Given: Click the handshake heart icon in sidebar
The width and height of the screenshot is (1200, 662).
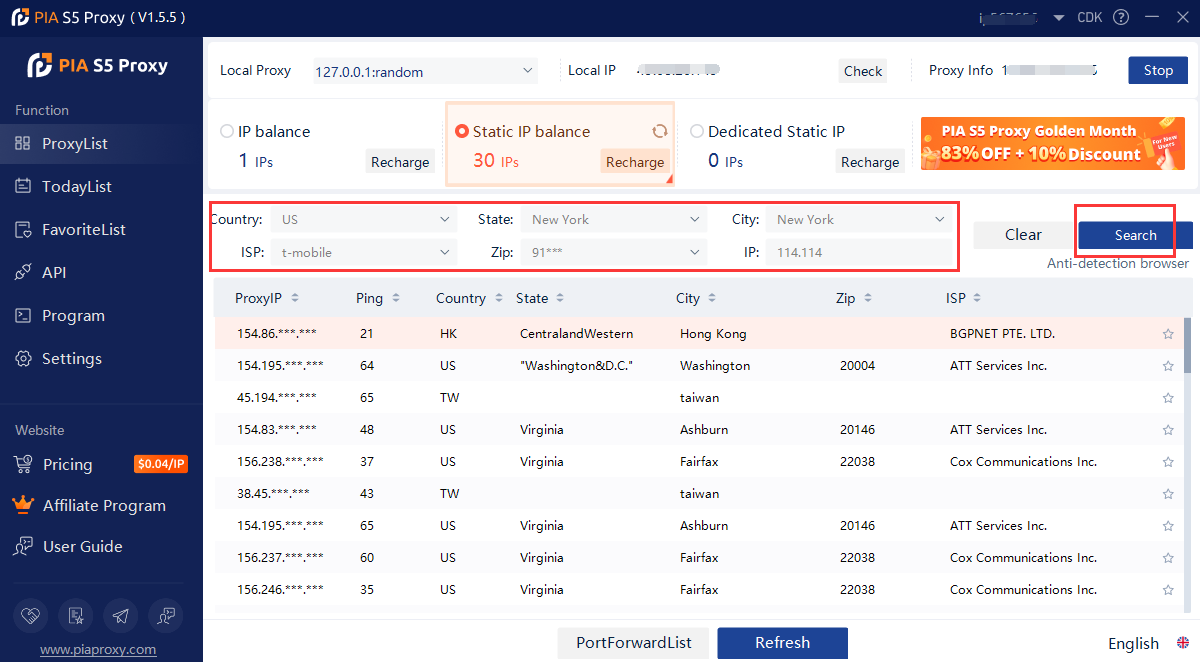Looking at the screenshot, I should [31, 615].
